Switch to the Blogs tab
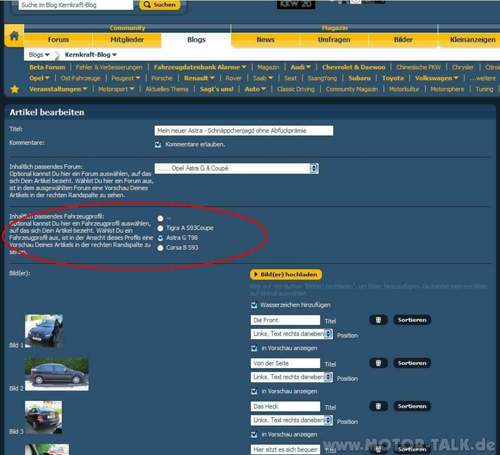 tap(196, 40)
